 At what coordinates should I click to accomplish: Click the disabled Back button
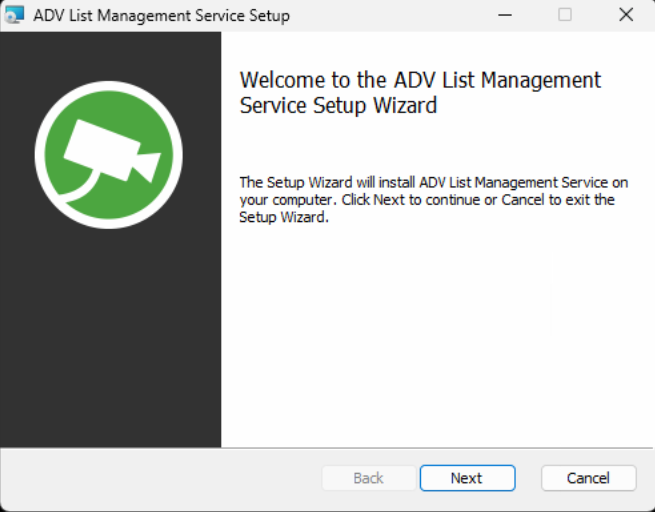pos(368,478)
